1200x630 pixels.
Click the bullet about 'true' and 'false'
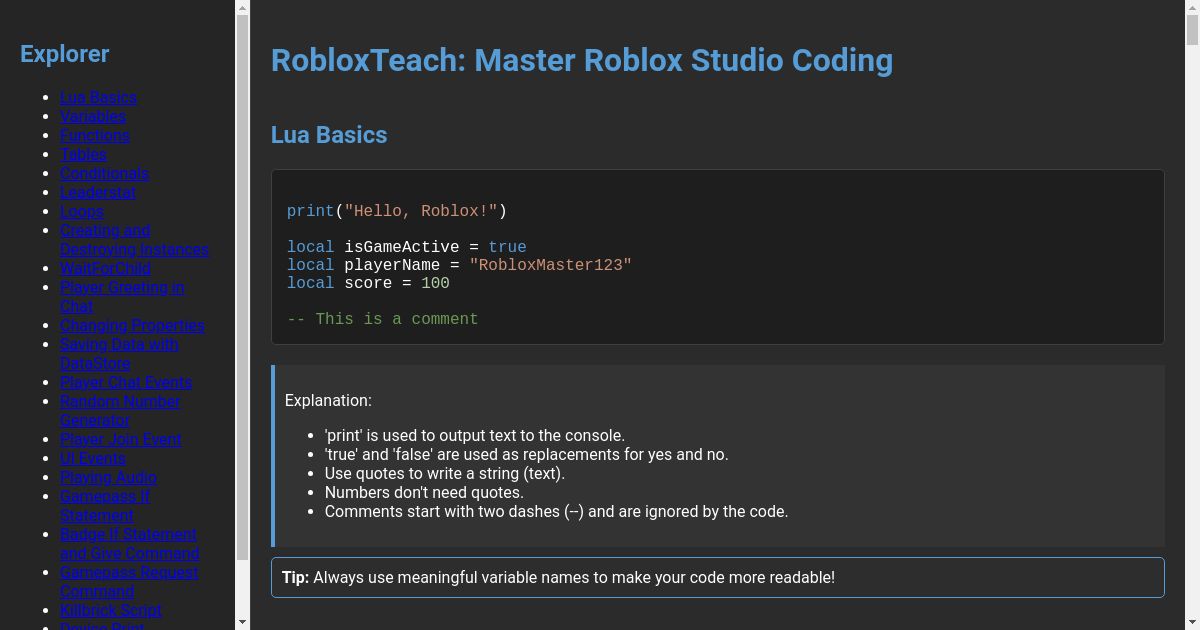[x=527, y=454]
